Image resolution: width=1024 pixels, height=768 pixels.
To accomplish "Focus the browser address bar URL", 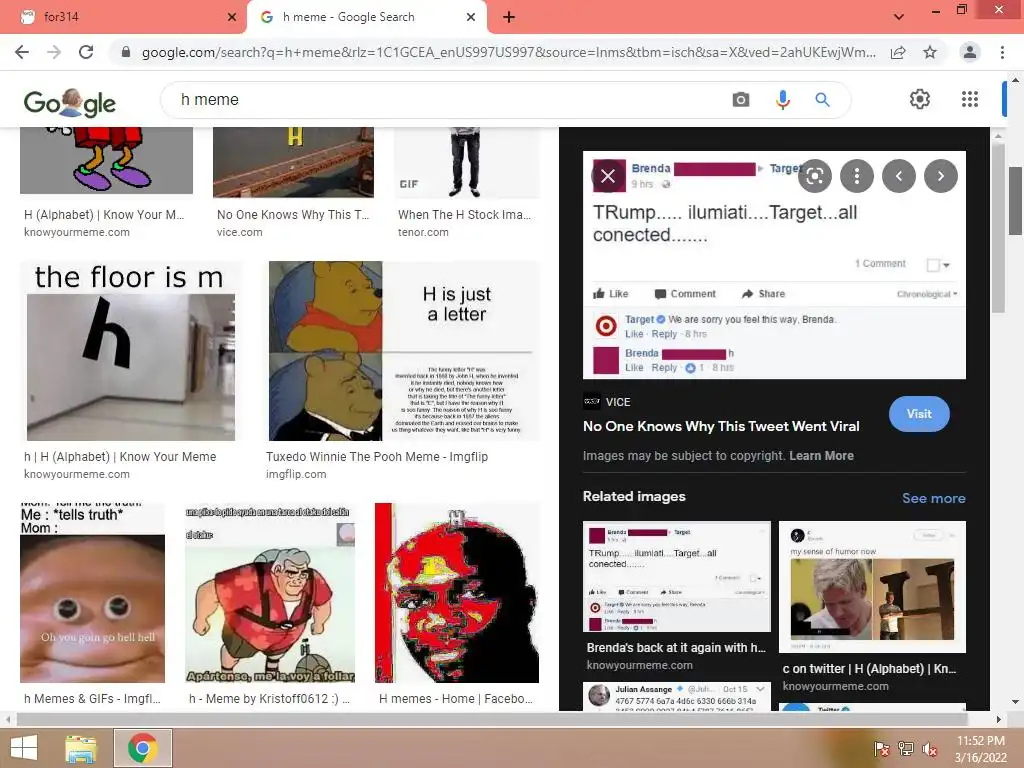I will tap(508, 52).
